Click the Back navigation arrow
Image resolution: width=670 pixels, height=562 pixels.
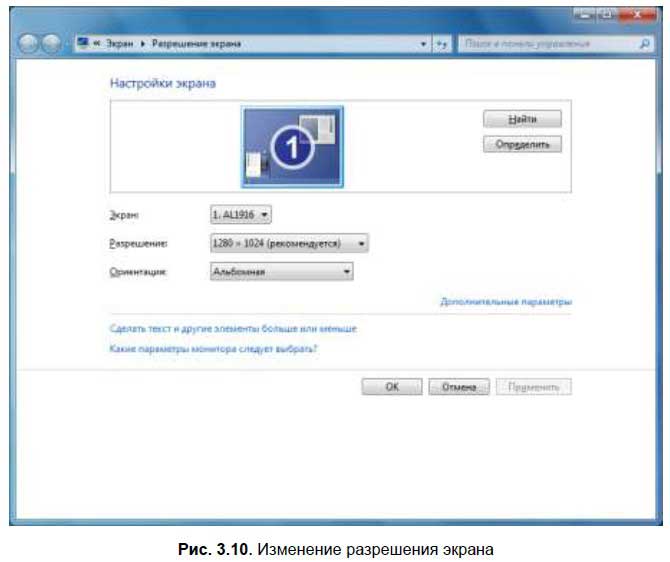coord(29,44)
